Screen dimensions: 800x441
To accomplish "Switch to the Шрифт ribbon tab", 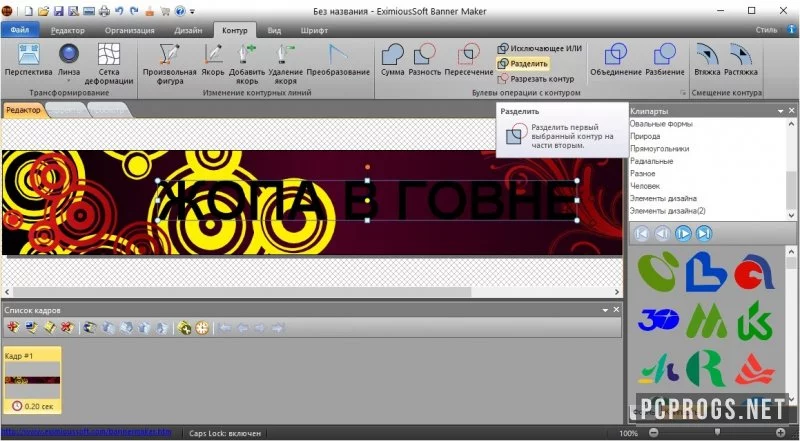I will point(314,31).
